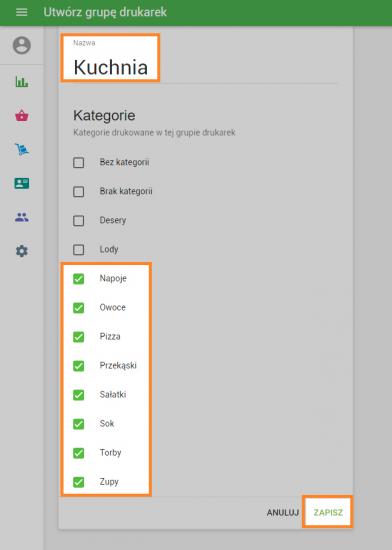Open the hamburger menu
Viewport: 392px width, 550px height.
point(21,12)
